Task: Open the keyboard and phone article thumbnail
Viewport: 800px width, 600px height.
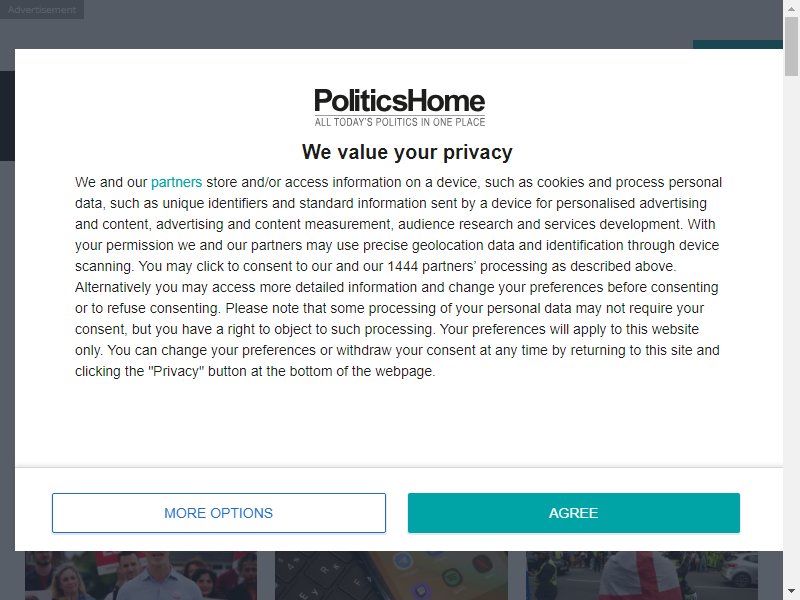Action: [x=391, y=576]
